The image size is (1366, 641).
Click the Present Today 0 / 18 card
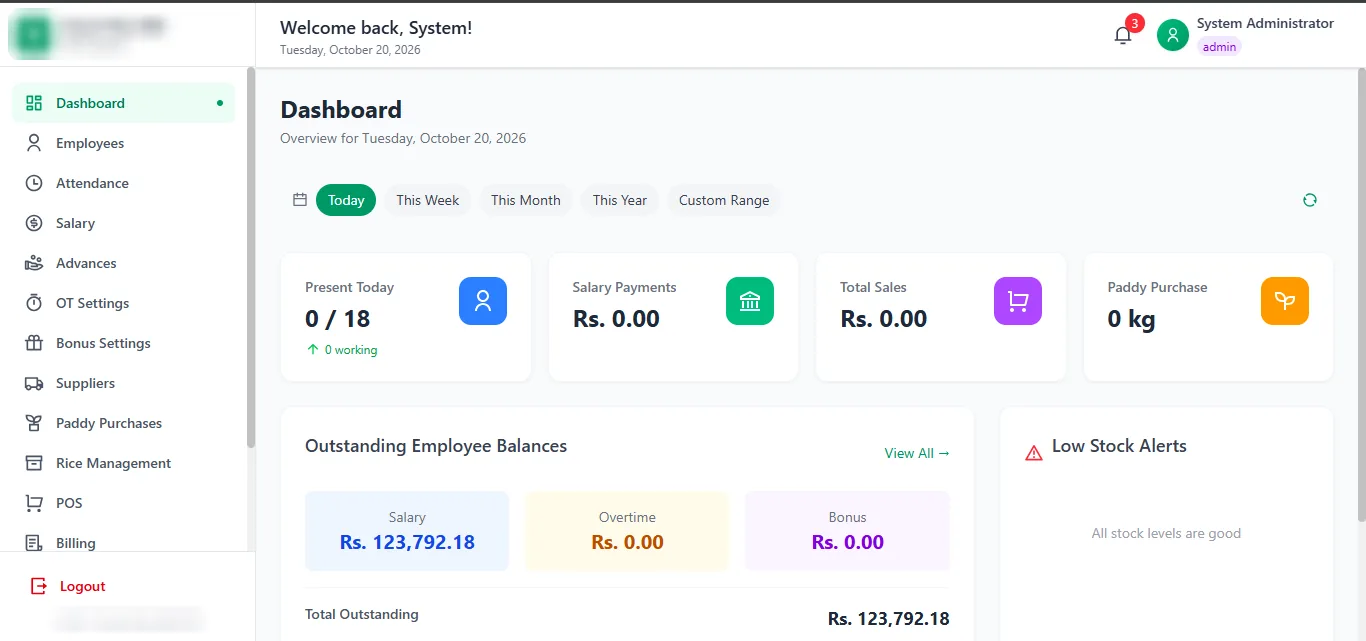(x=406, y=317)
